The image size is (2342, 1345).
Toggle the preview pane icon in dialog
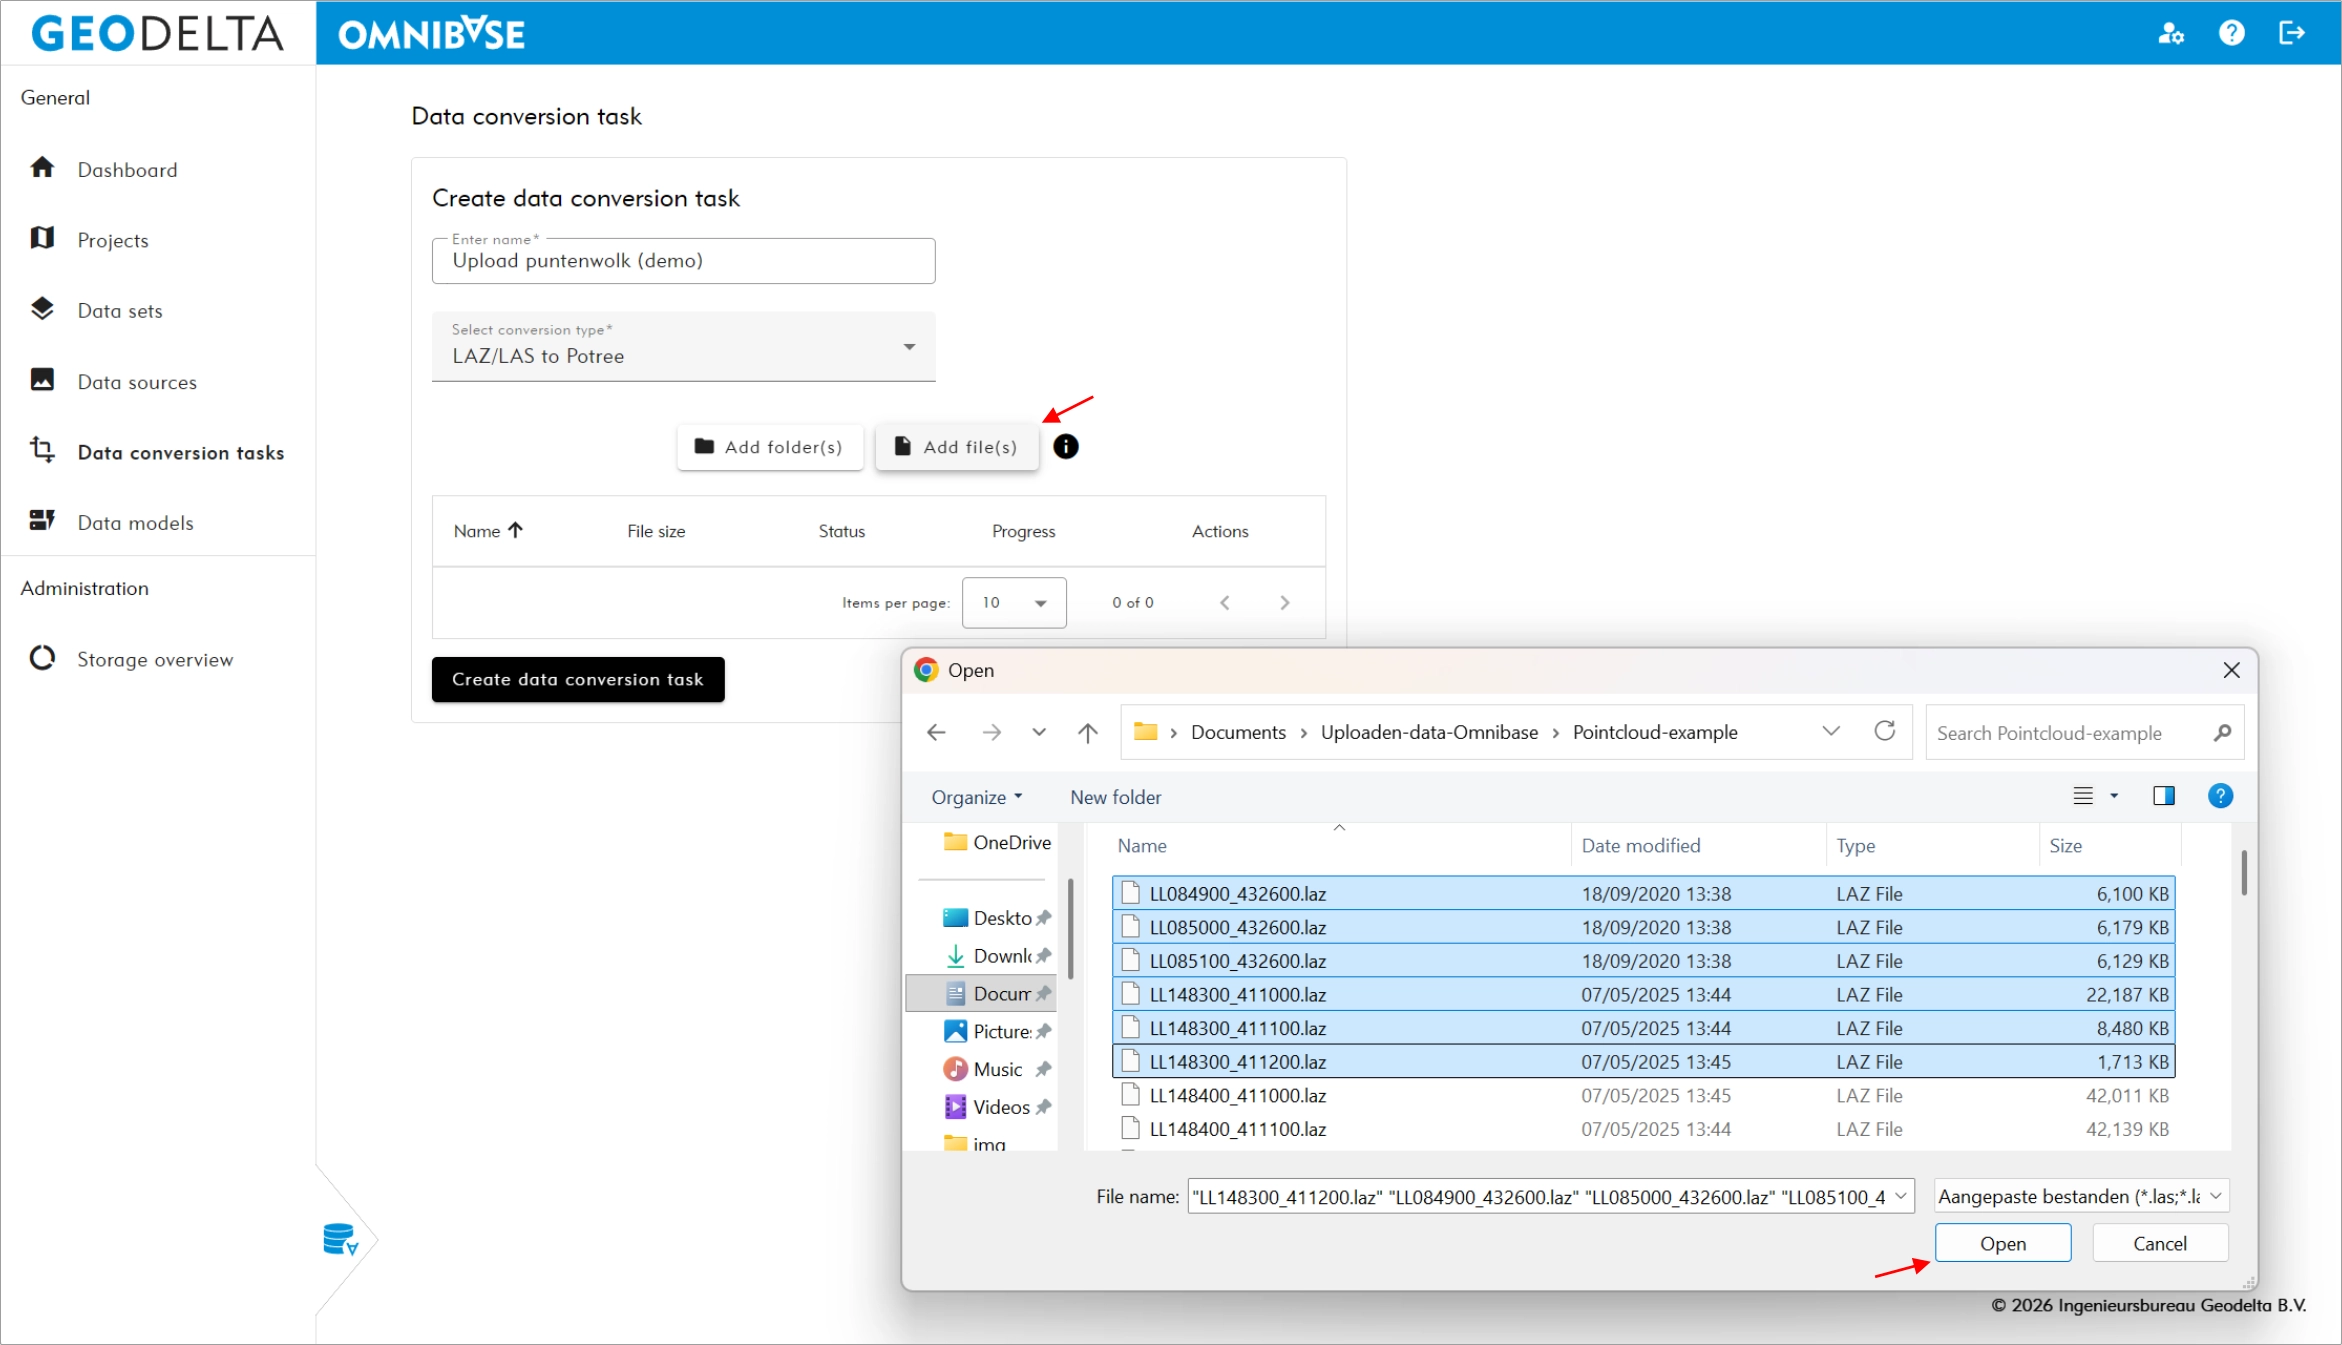2163,796
